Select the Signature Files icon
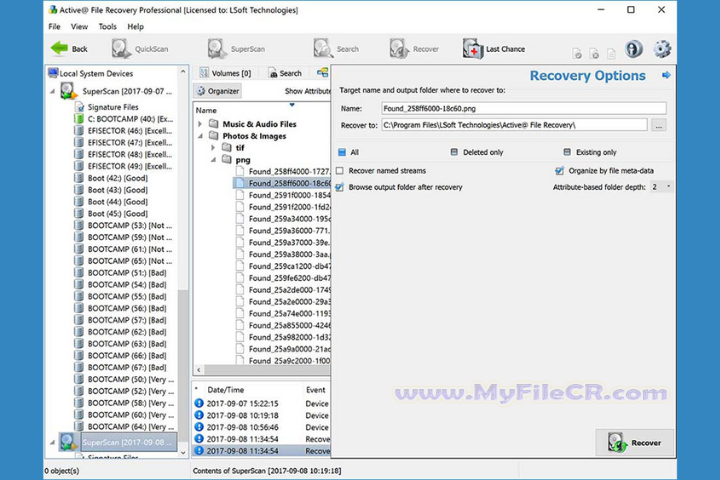 click(79, 107)
